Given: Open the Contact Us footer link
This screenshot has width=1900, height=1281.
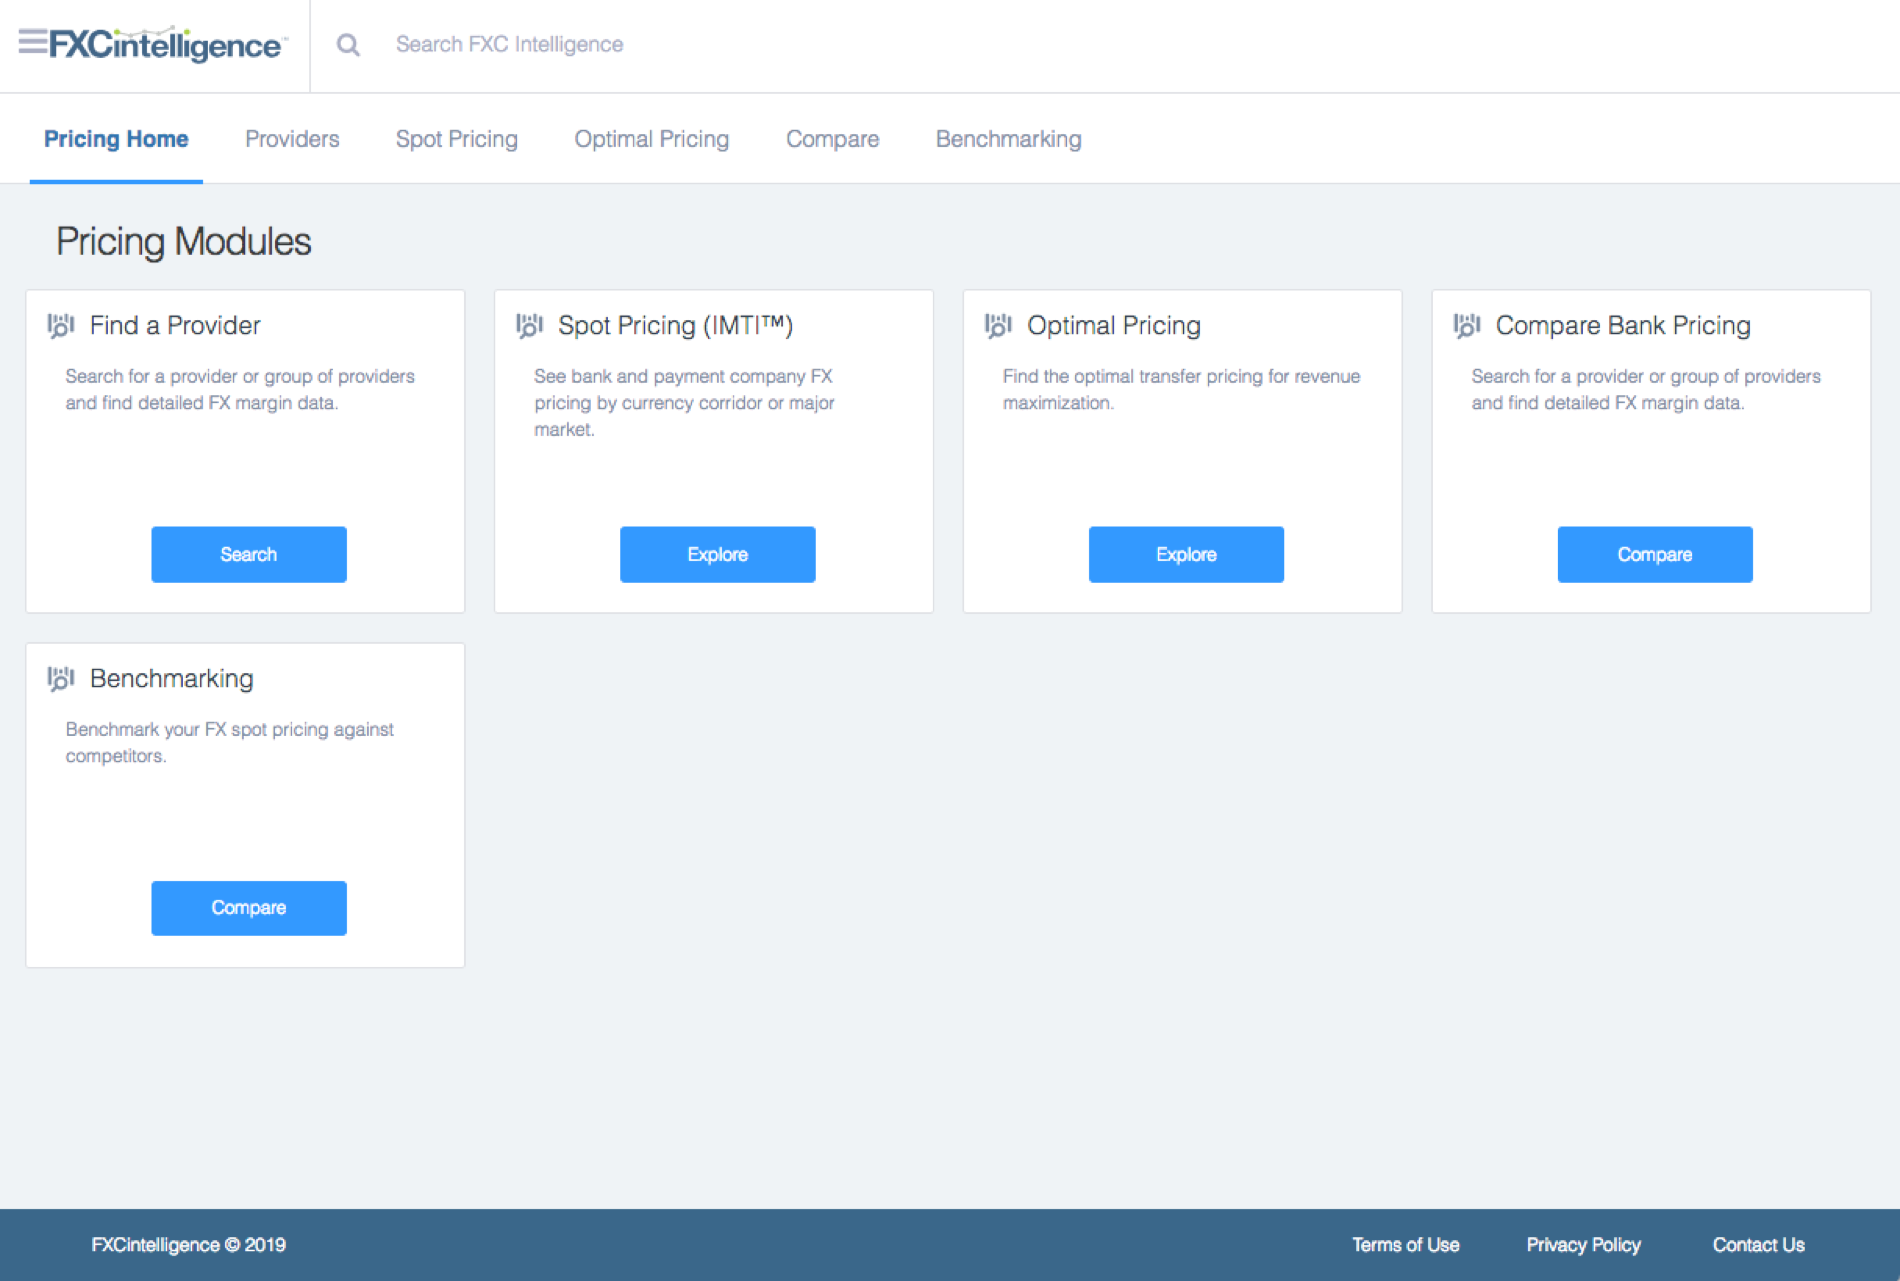Looking at the screenshot, I should point(1758,1245).
